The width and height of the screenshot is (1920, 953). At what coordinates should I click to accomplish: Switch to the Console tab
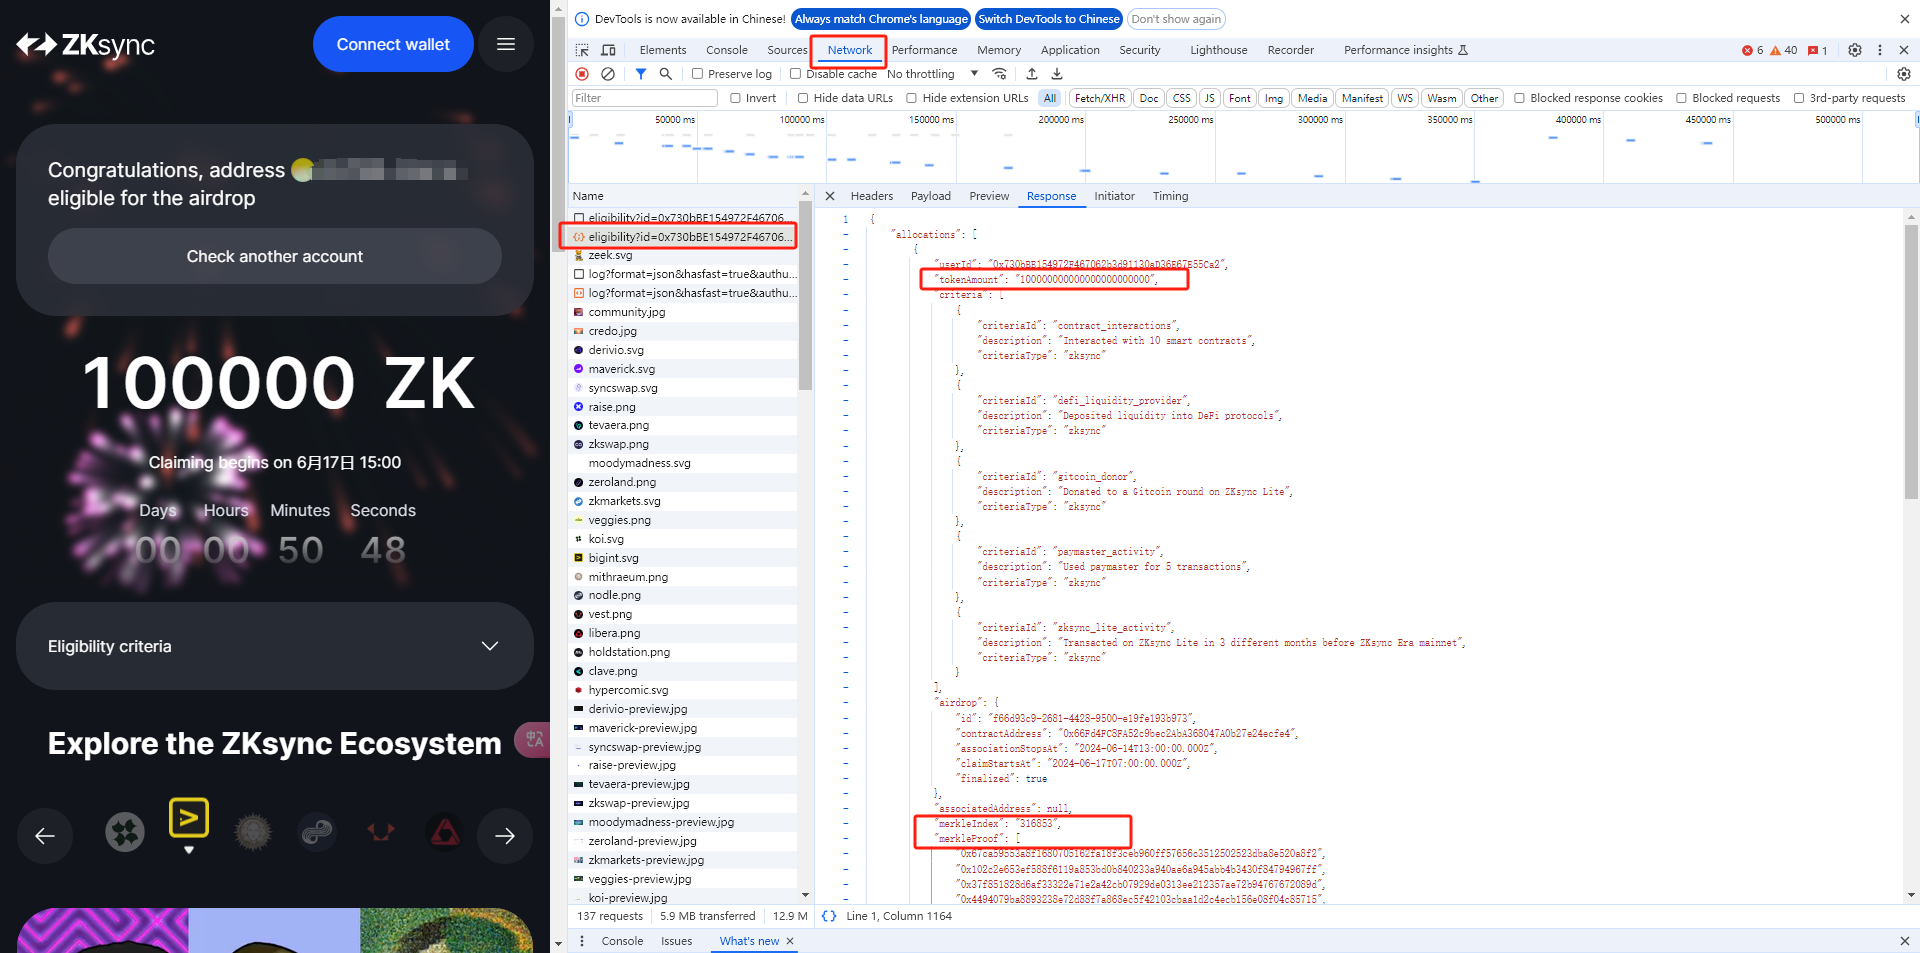click(x=727, y=50)
